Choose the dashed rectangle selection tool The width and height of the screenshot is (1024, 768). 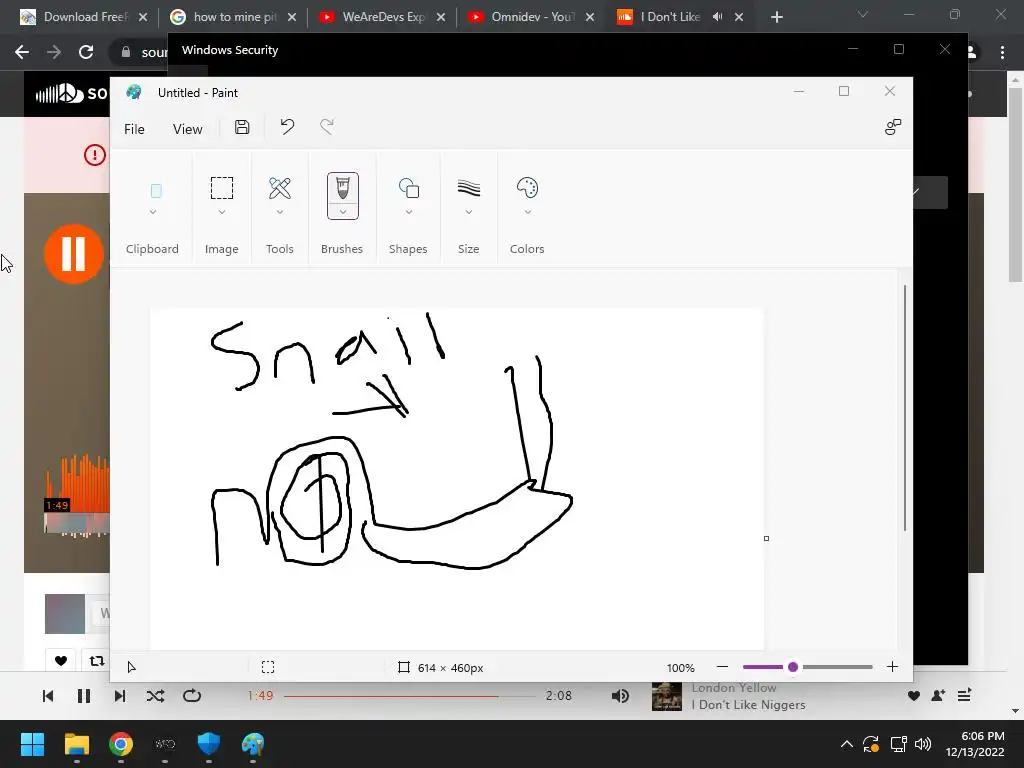point(222,188)
